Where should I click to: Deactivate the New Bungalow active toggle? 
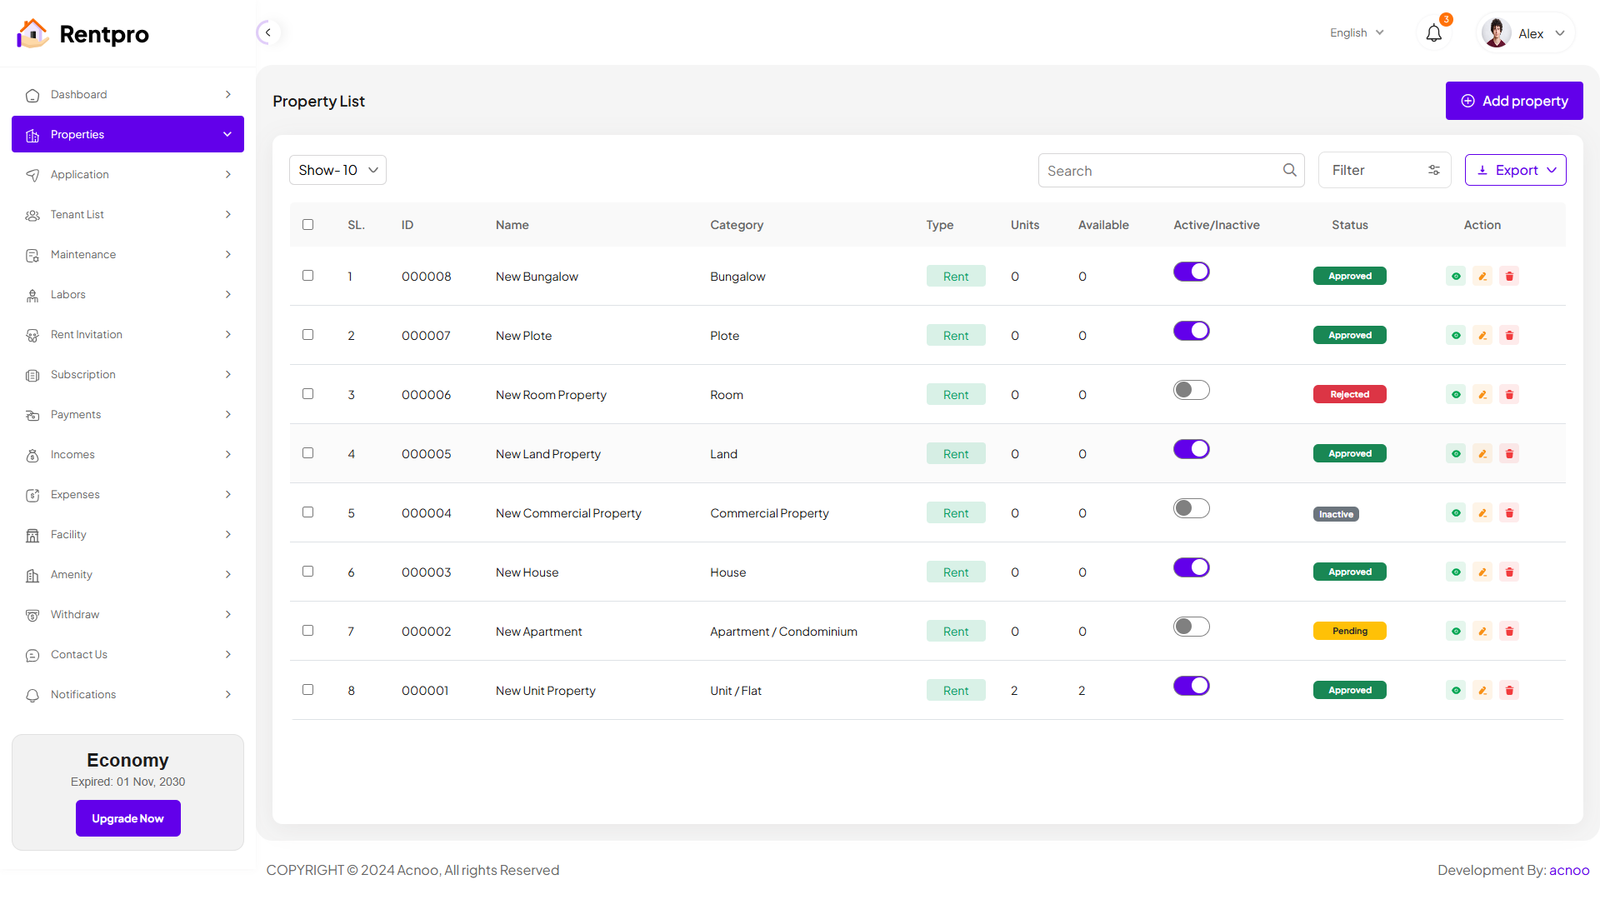pos(1191,272)
